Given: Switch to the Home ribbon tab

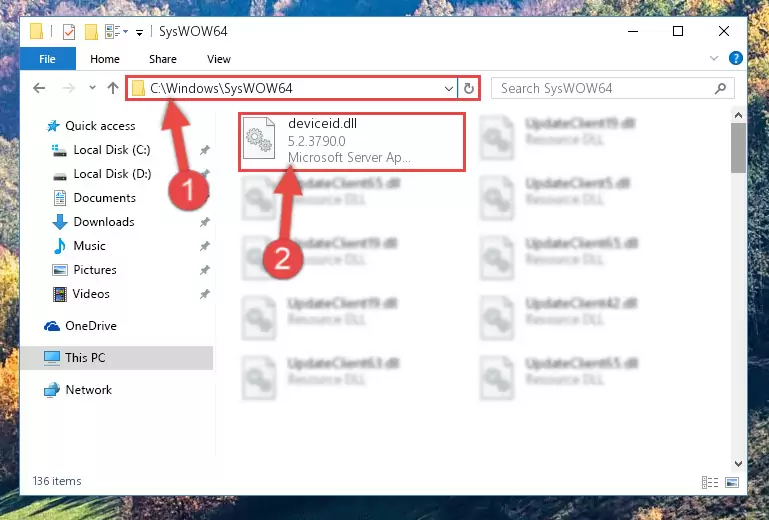Looking at the screenshot, I should pyautogui.click(x=104, y=59).
